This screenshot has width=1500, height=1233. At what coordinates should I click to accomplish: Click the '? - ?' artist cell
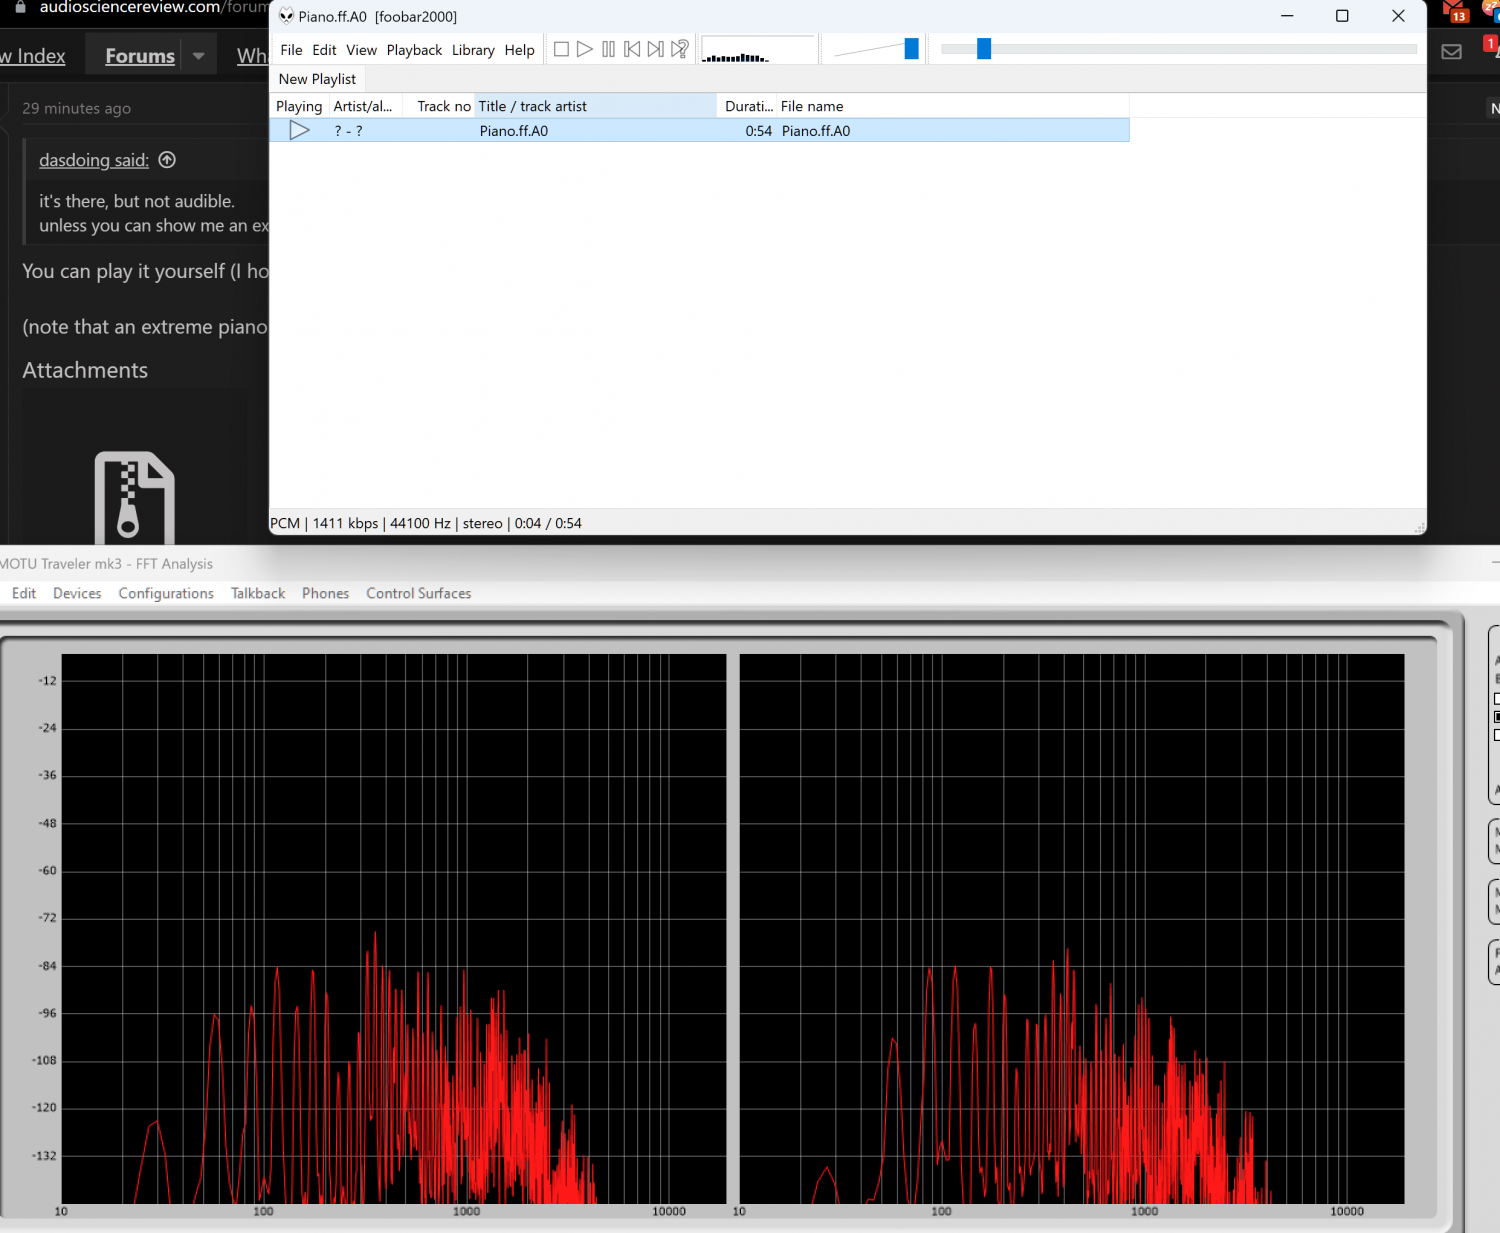[x=348, y=131]
